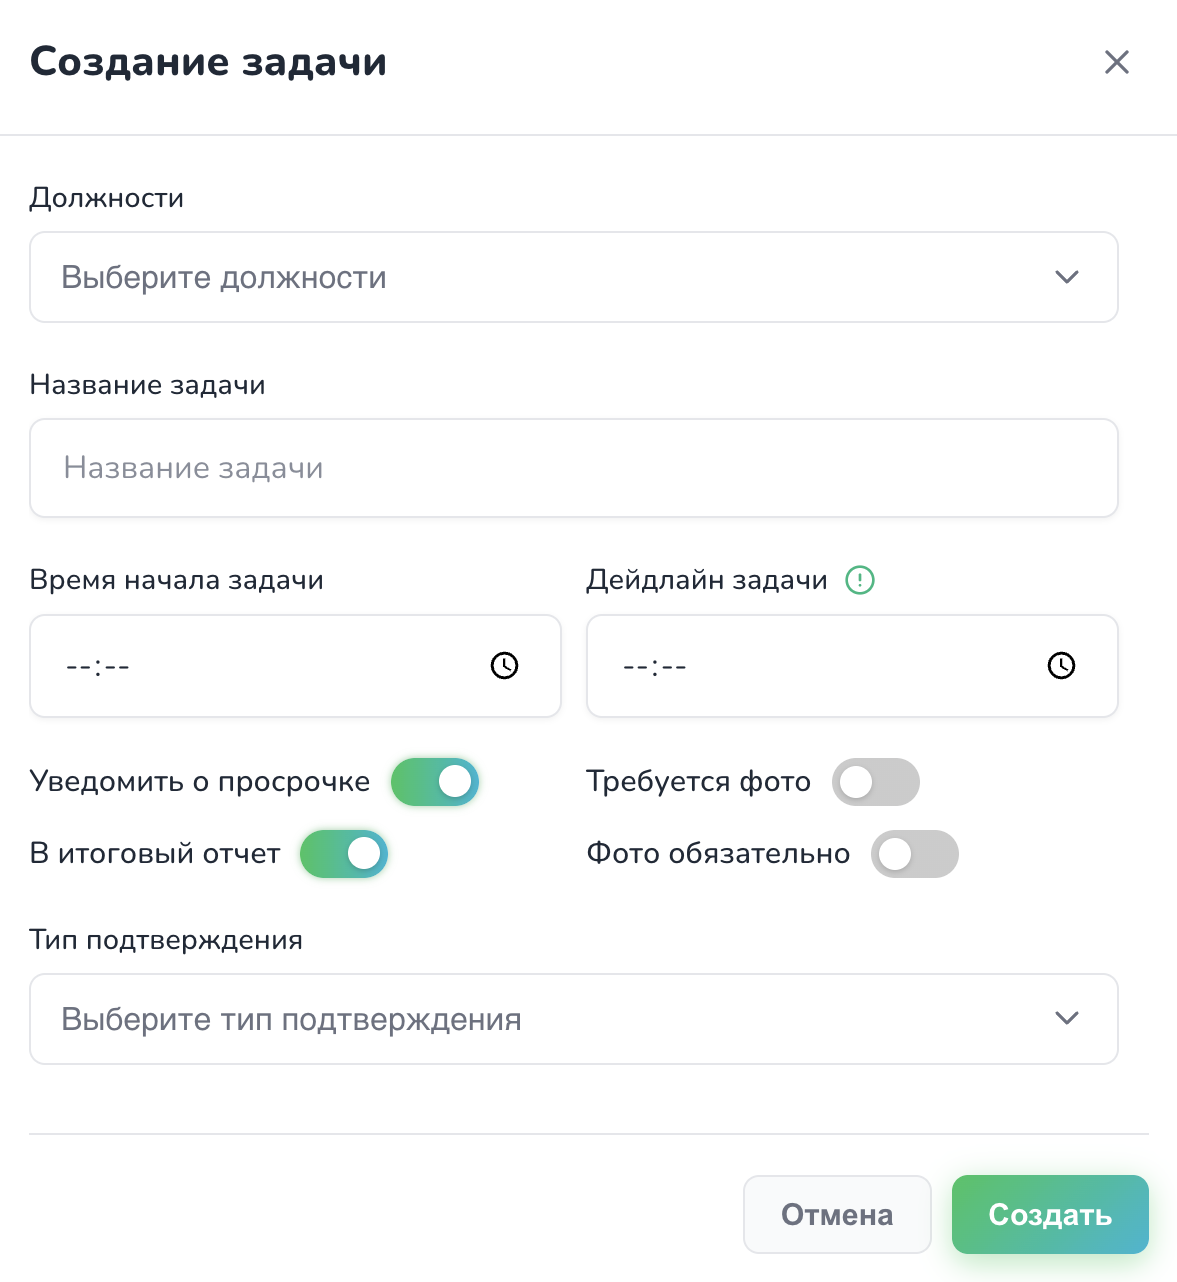
Task: Click the clock icon in the start time field
Action: pos(504,666)
